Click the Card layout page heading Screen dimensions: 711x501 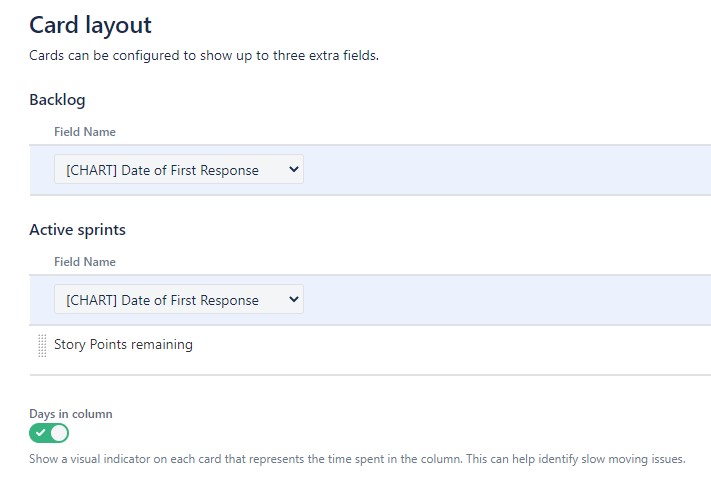tap(90, 25)
